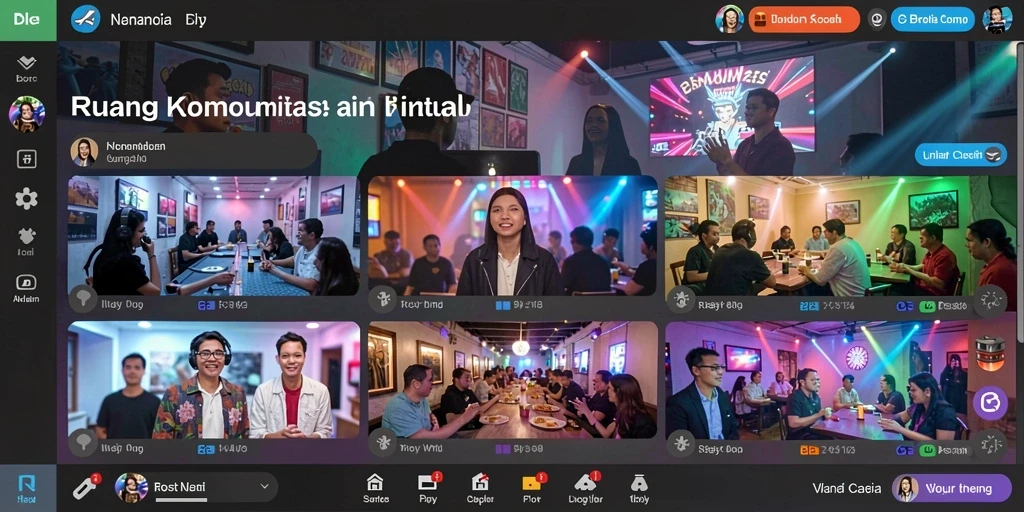This screenshot has width=1024, height=512.
Task: Click the blue counter badge in 'Iltay Dog' row
Action: [206, 305]
